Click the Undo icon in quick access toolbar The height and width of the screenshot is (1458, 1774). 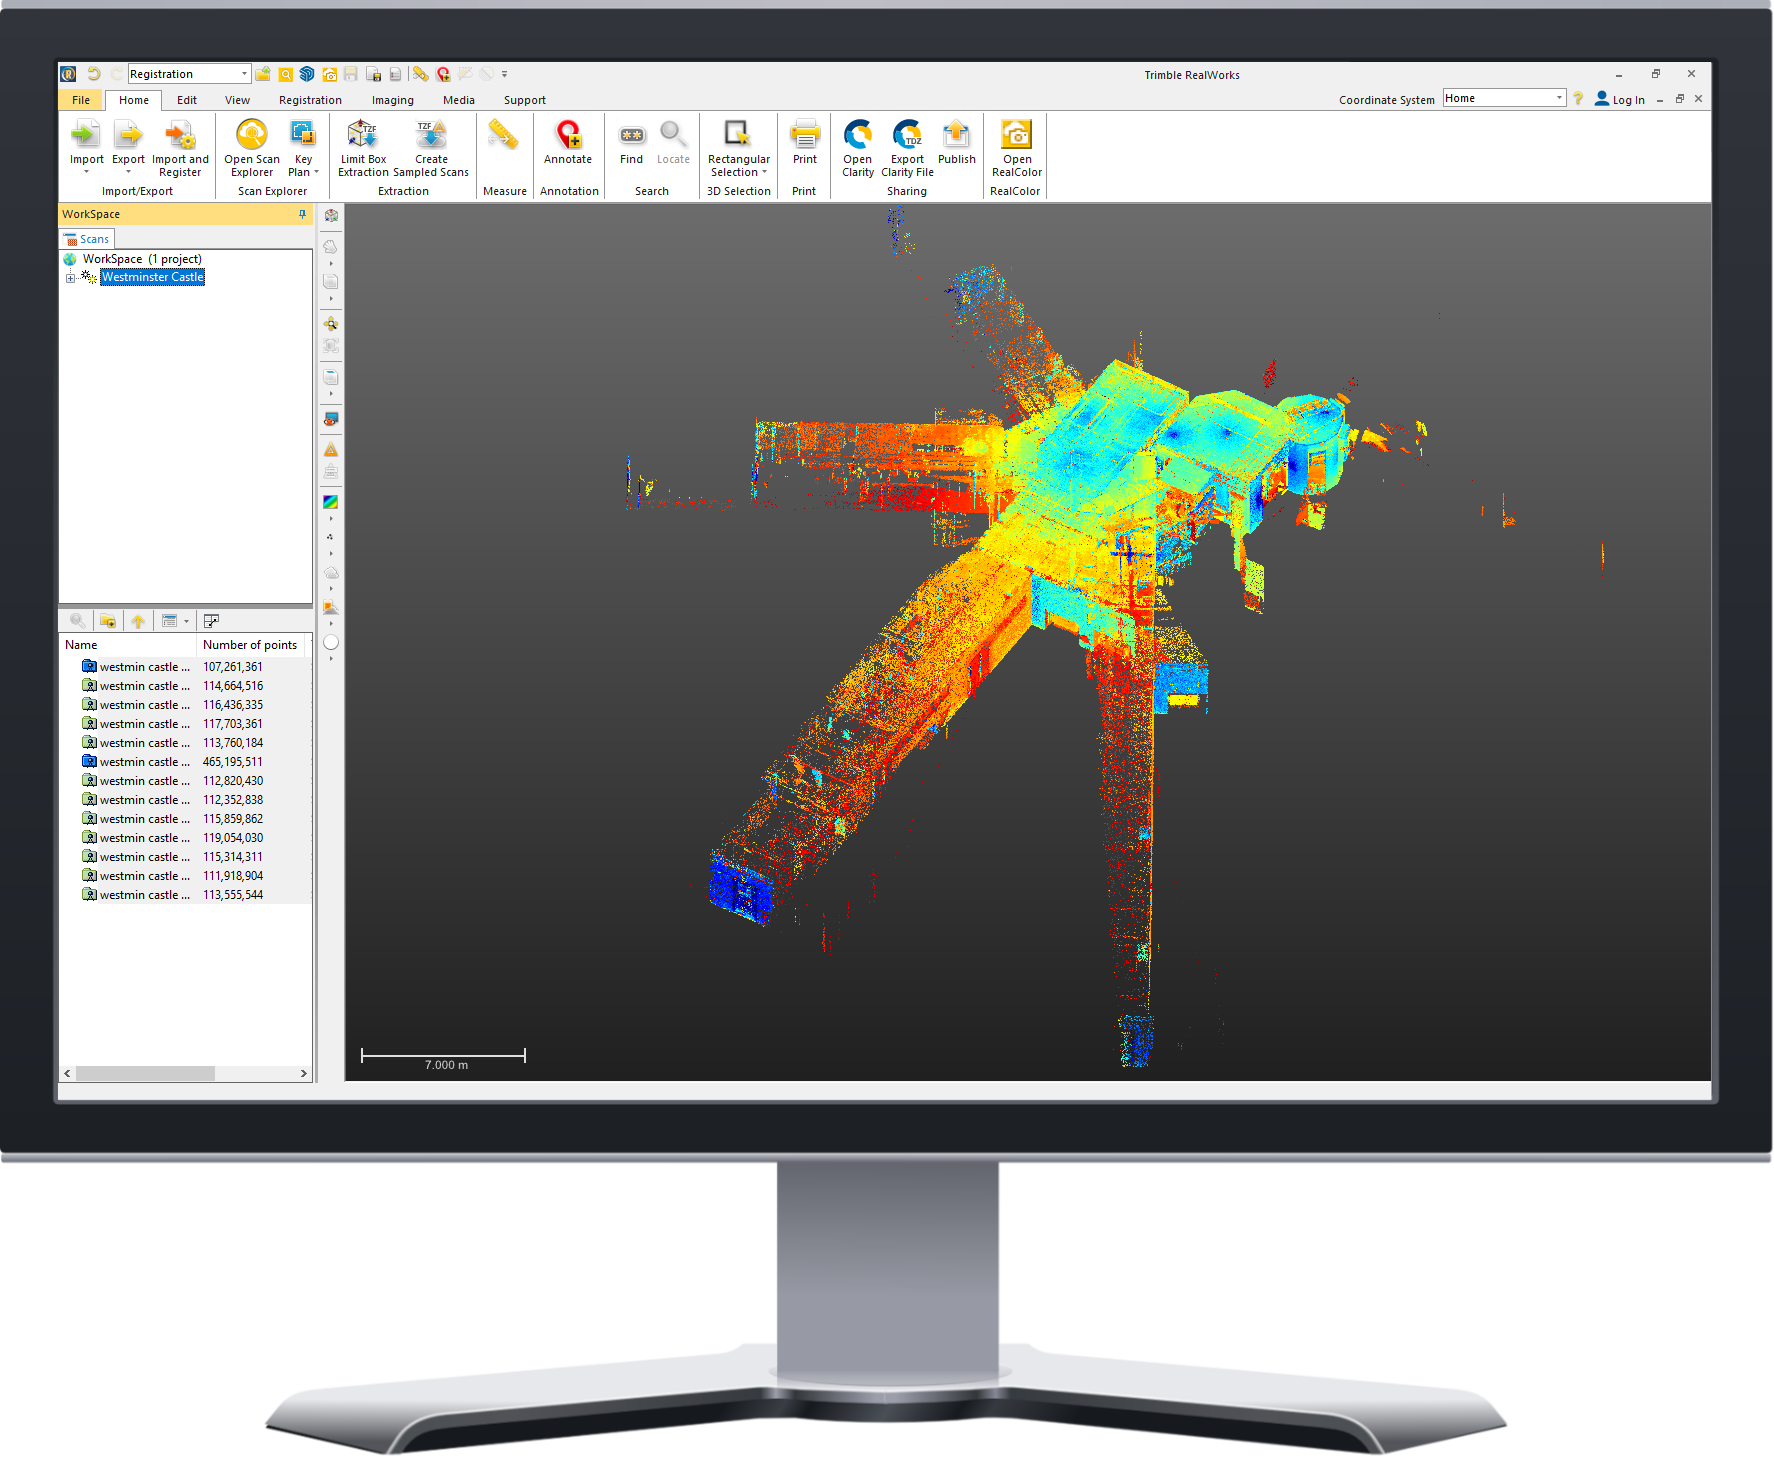click(x=93, y=73)
